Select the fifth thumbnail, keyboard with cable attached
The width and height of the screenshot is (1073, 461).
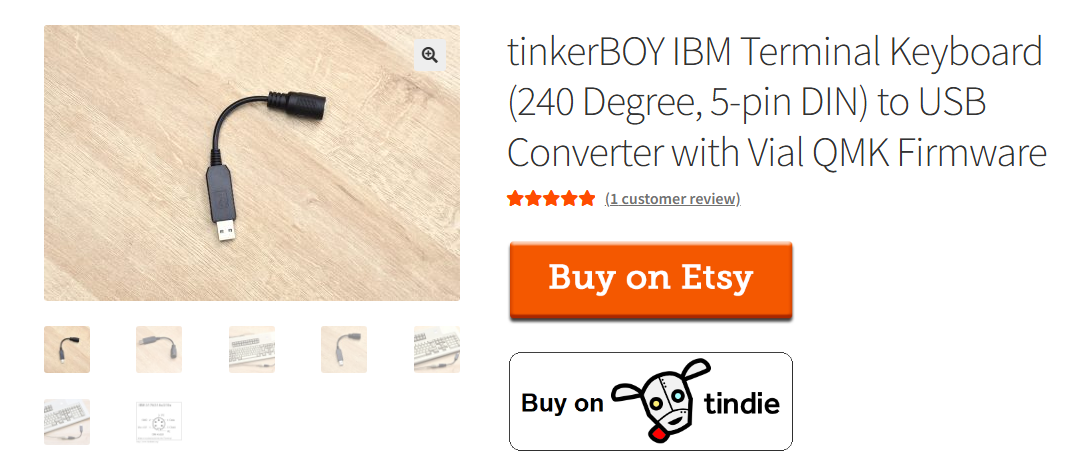point(437,350)
